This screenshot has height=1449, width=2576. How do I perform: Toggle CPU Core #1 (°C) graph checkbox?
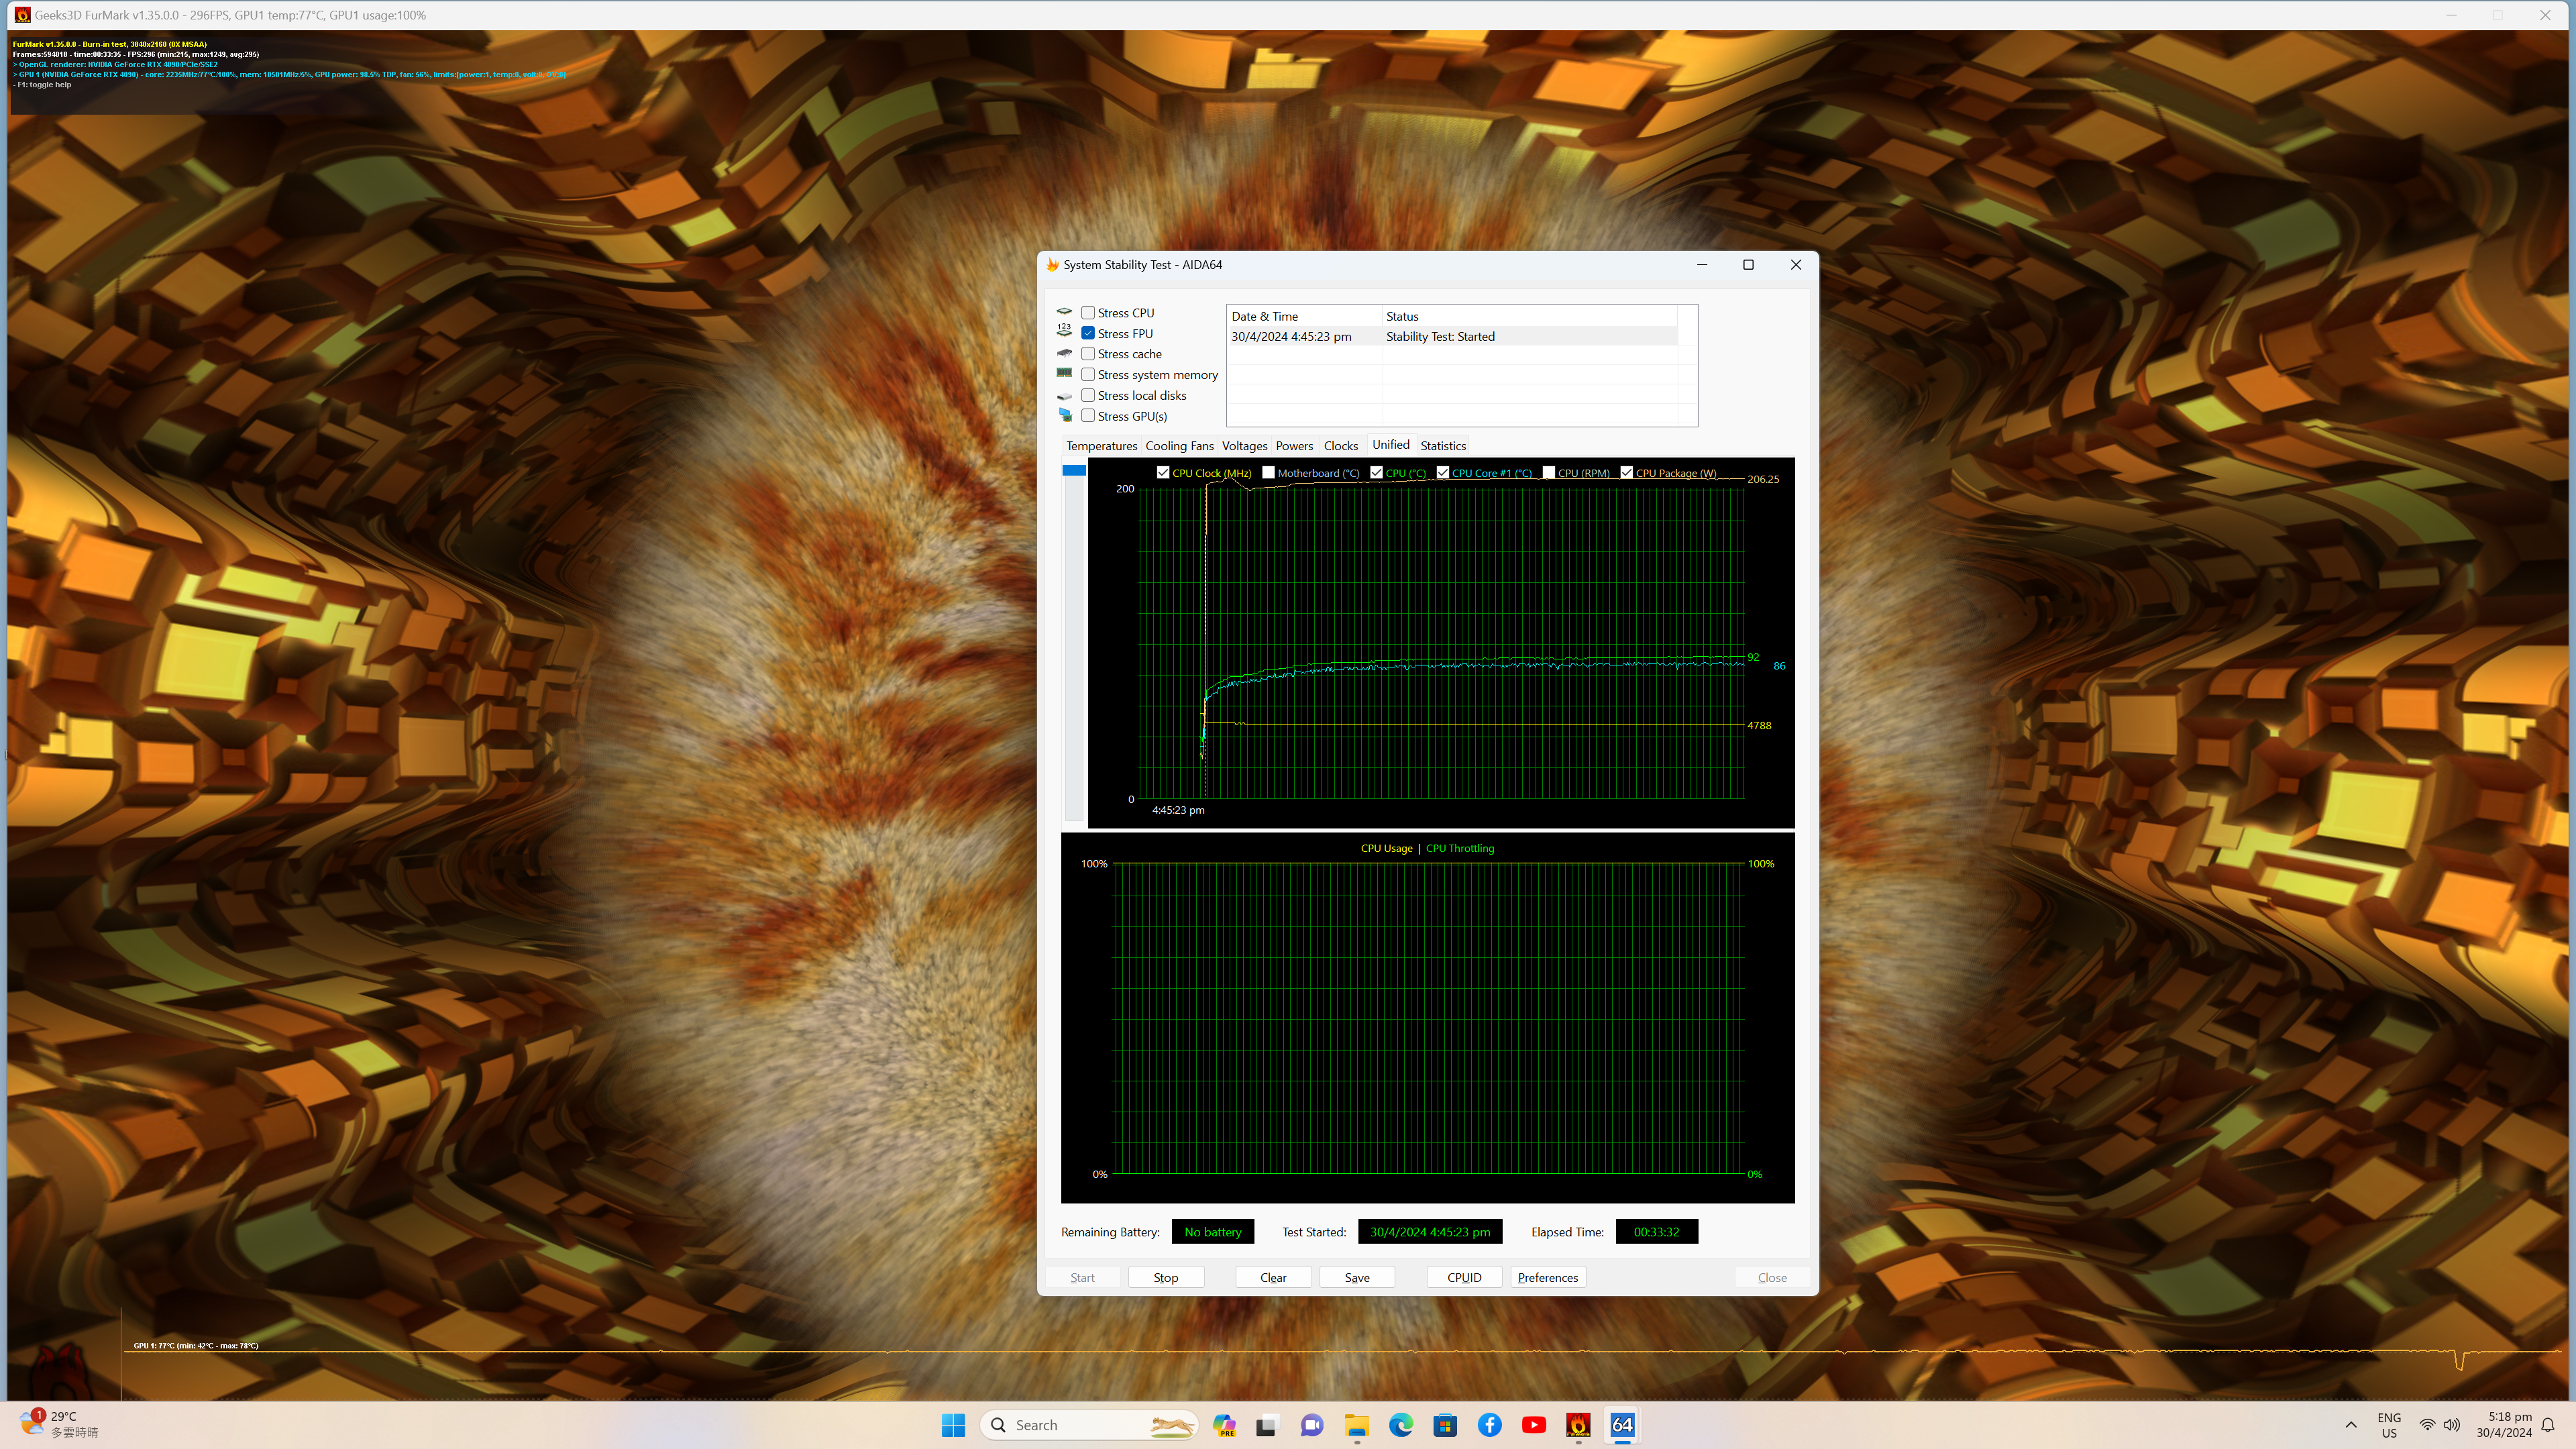pyautogui.click(x=1443, y=473)
